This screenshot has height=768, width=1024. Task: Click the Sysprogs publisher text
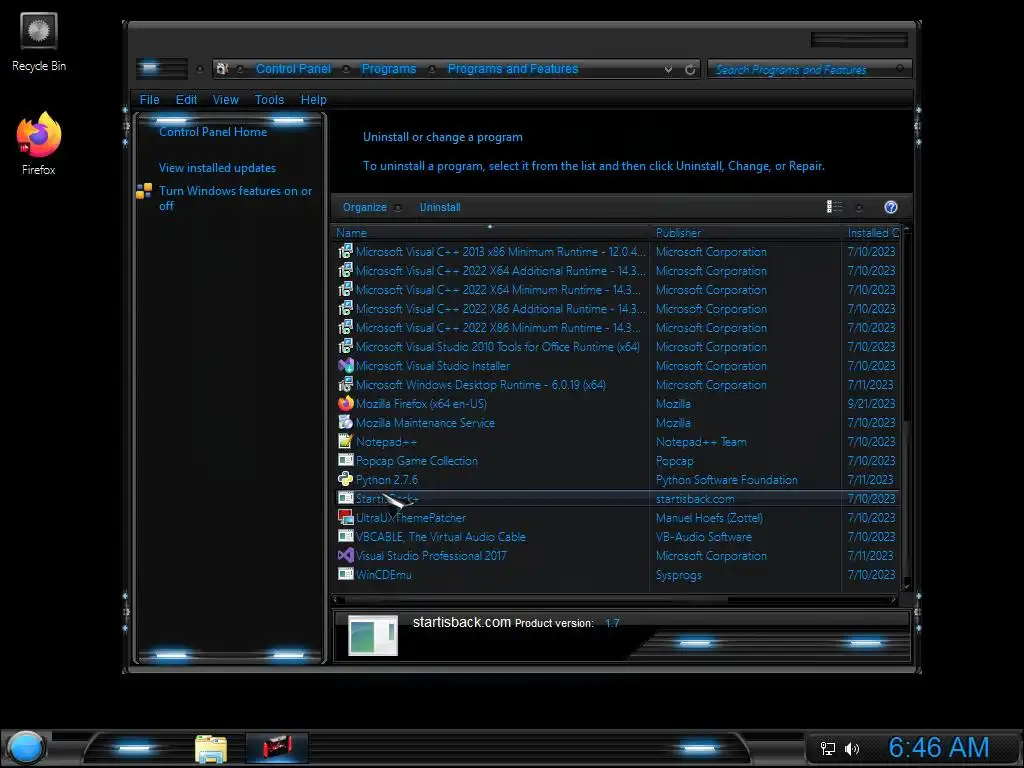679,575
